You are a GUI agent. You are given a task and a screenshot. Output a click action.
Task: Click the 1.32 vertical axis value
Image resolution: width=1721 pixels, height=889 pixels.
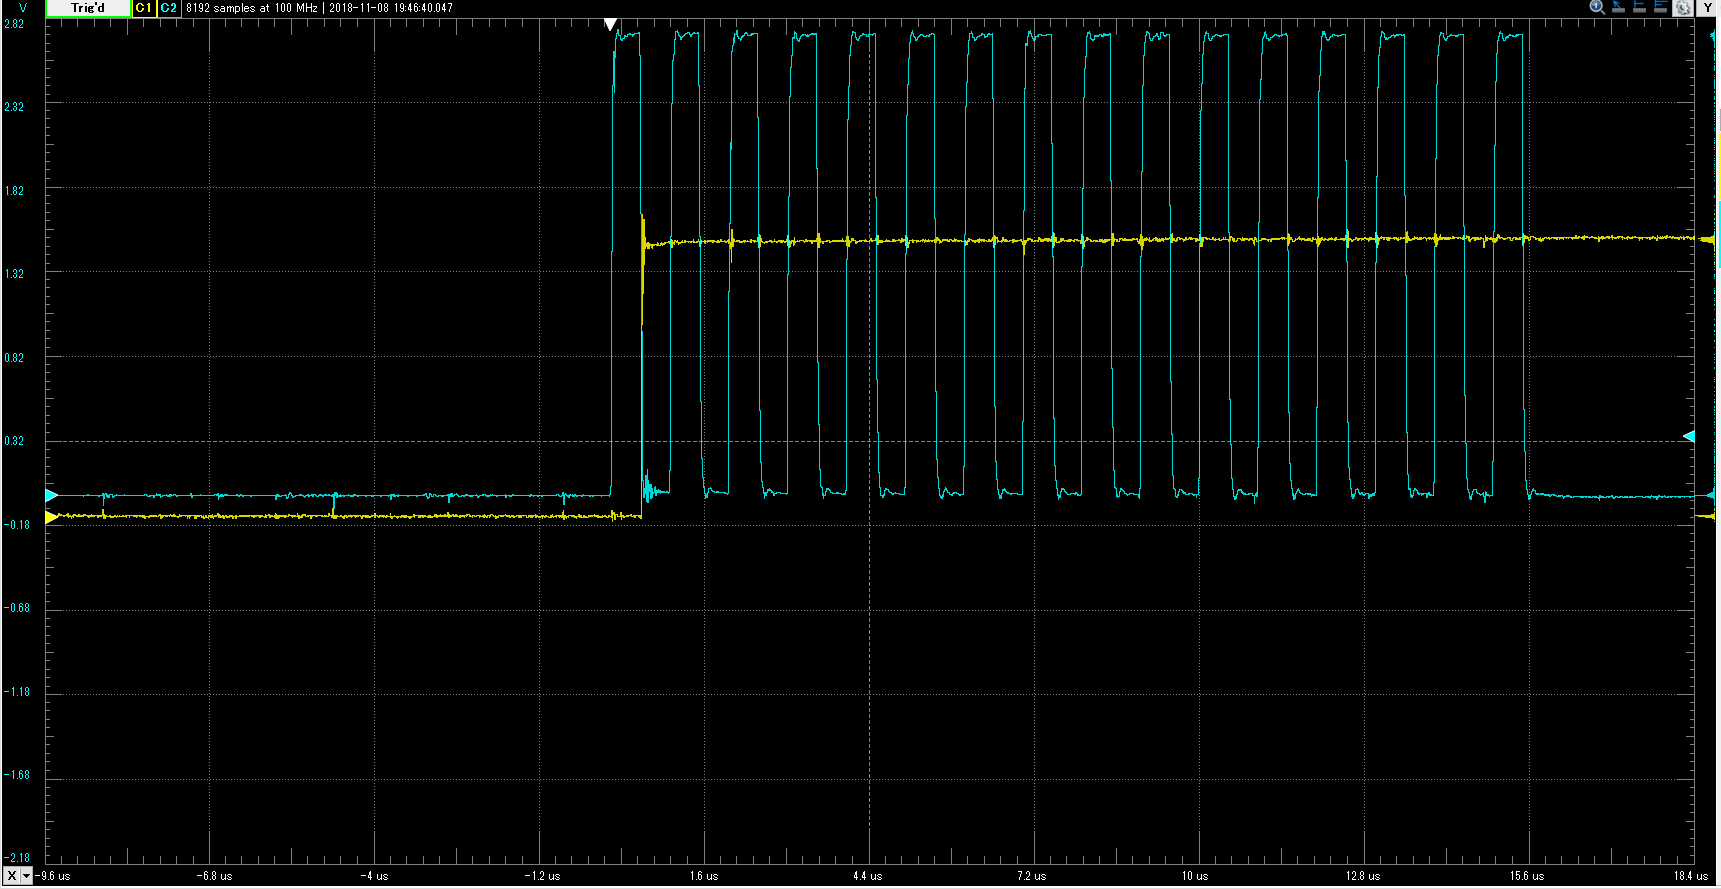pyautogui.click(x=14, y=273)
